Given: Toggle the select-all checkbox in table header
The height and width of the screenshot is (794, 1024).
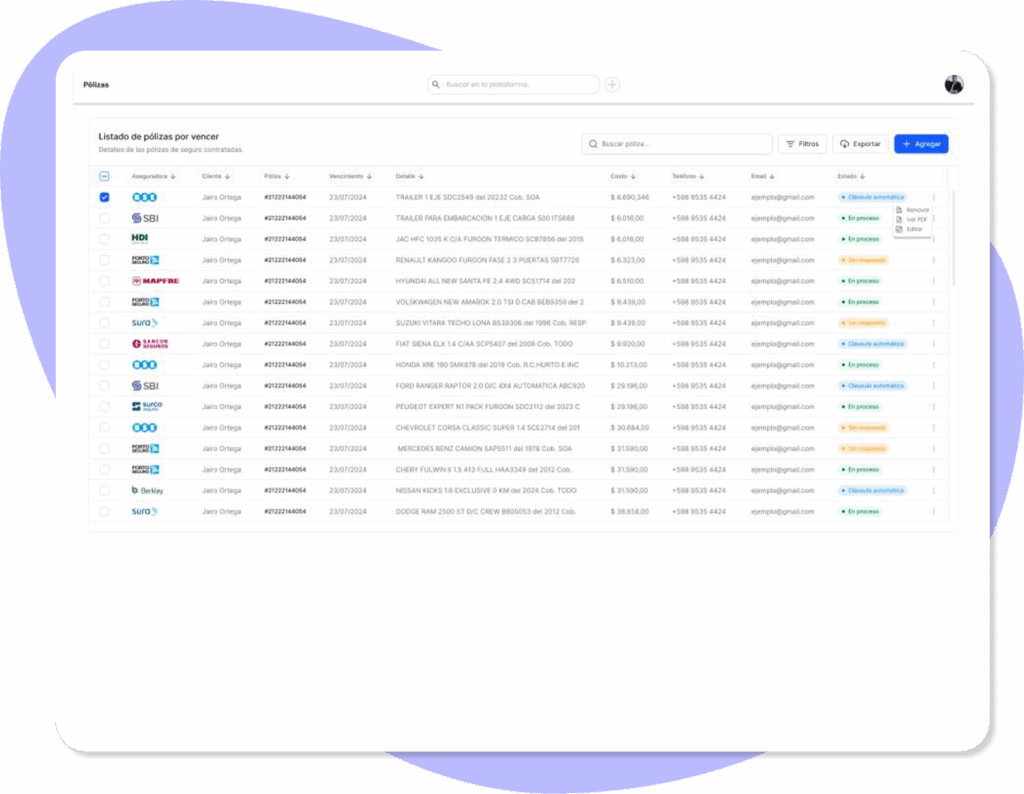Looking at the screenshot, I should [x=105, y=176].
